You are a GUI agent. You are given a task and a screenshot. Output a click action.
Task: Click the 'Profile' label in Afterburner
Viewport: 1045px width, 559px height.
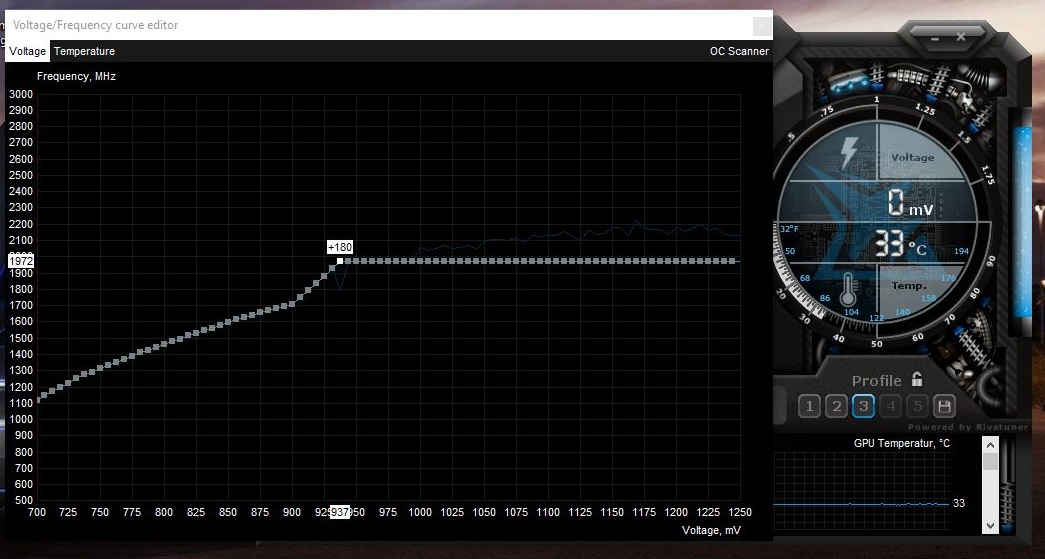(x=876, y=380)
